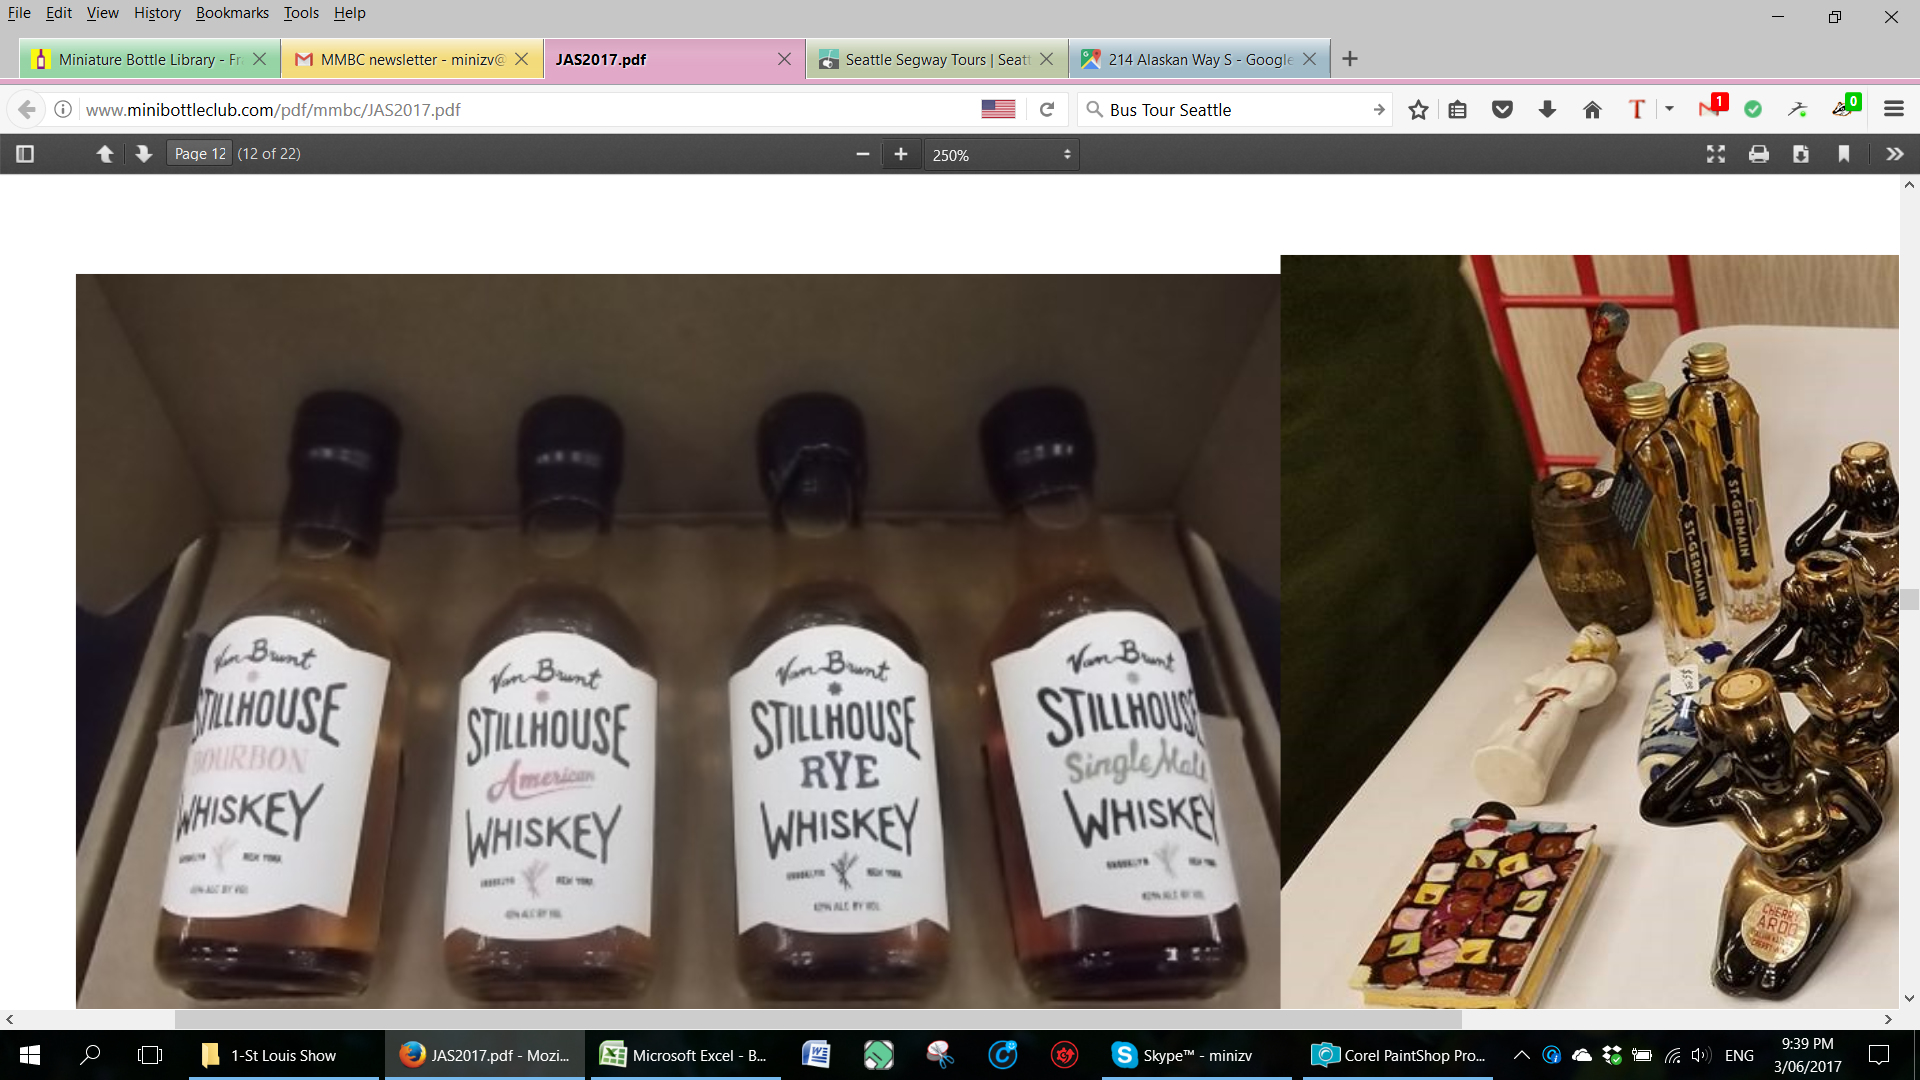Open the Firefox hamburger menu
Screen dimensions: 1920x1080
pyautogui.click(x=1894, y=109)
